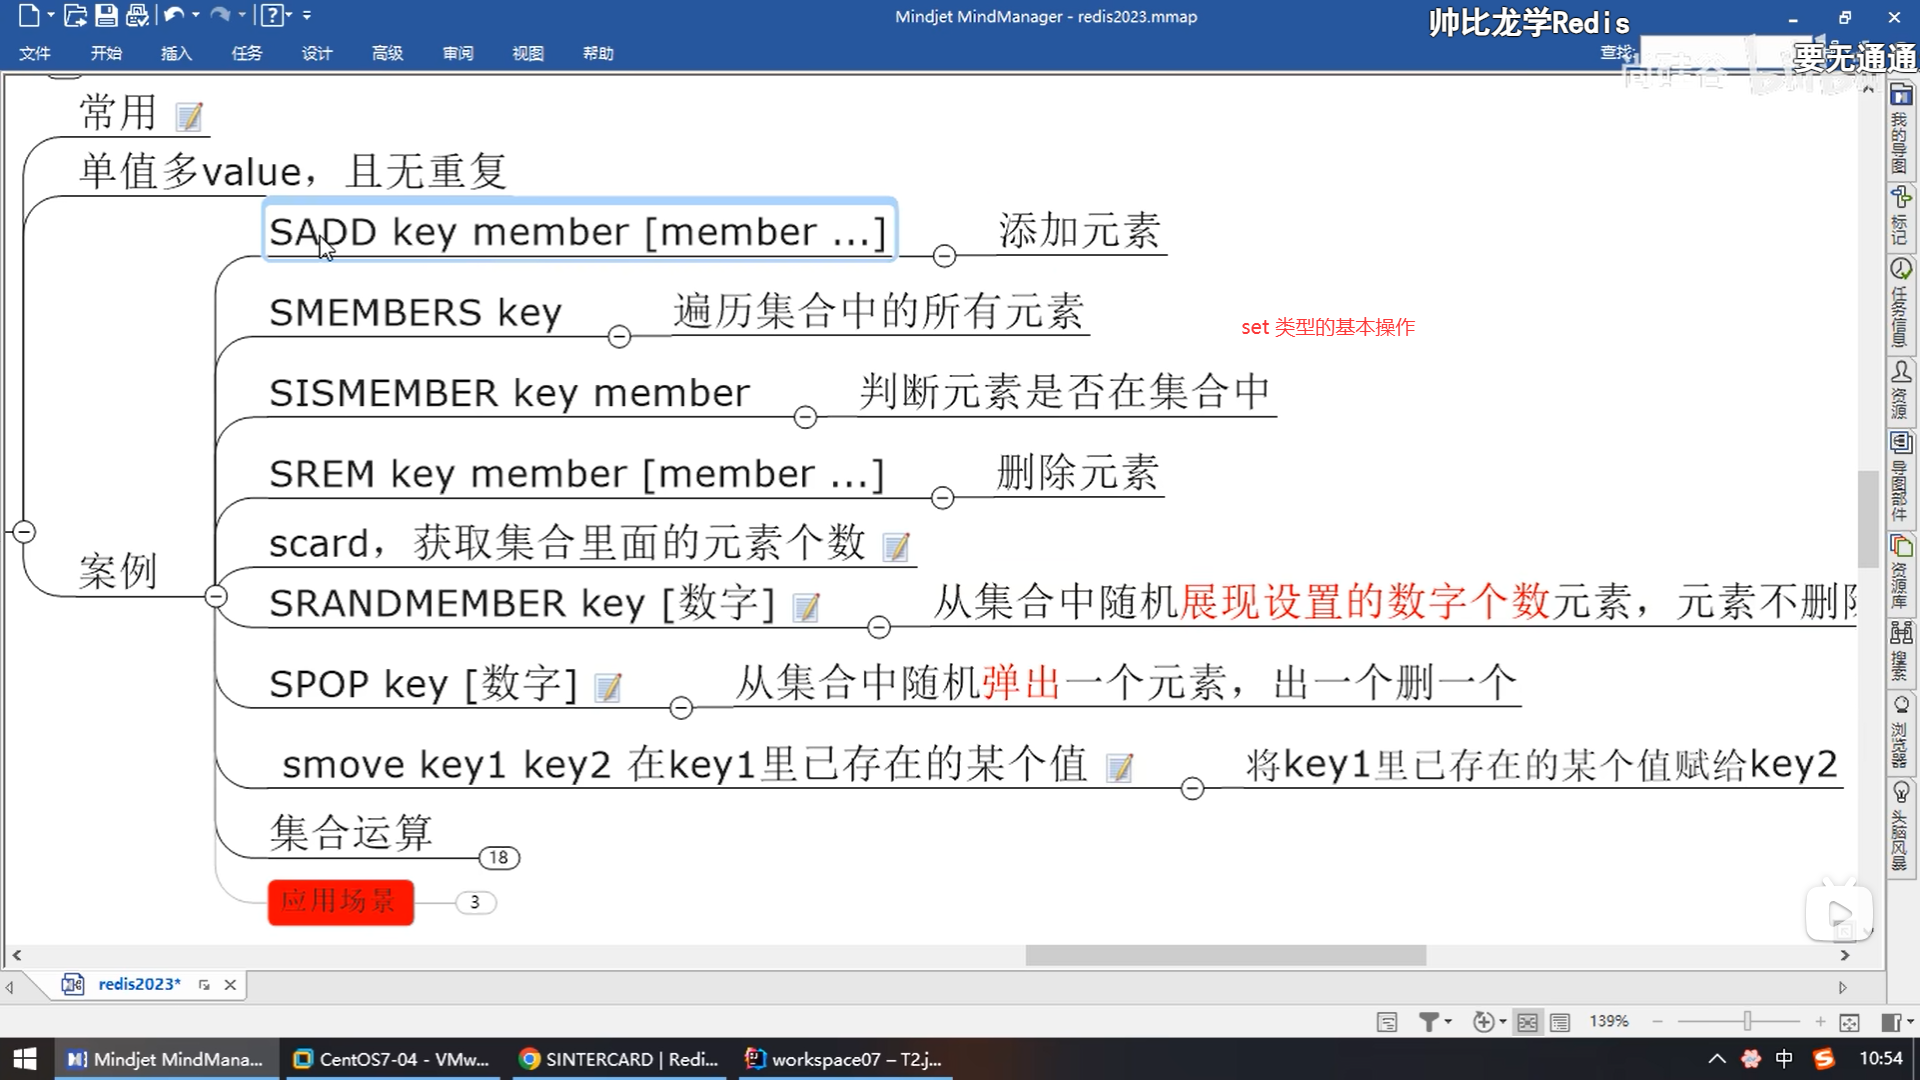The image size is (1920, 1080).
Task: Click the Print preview icon
Action: click(x=137, y=16)
